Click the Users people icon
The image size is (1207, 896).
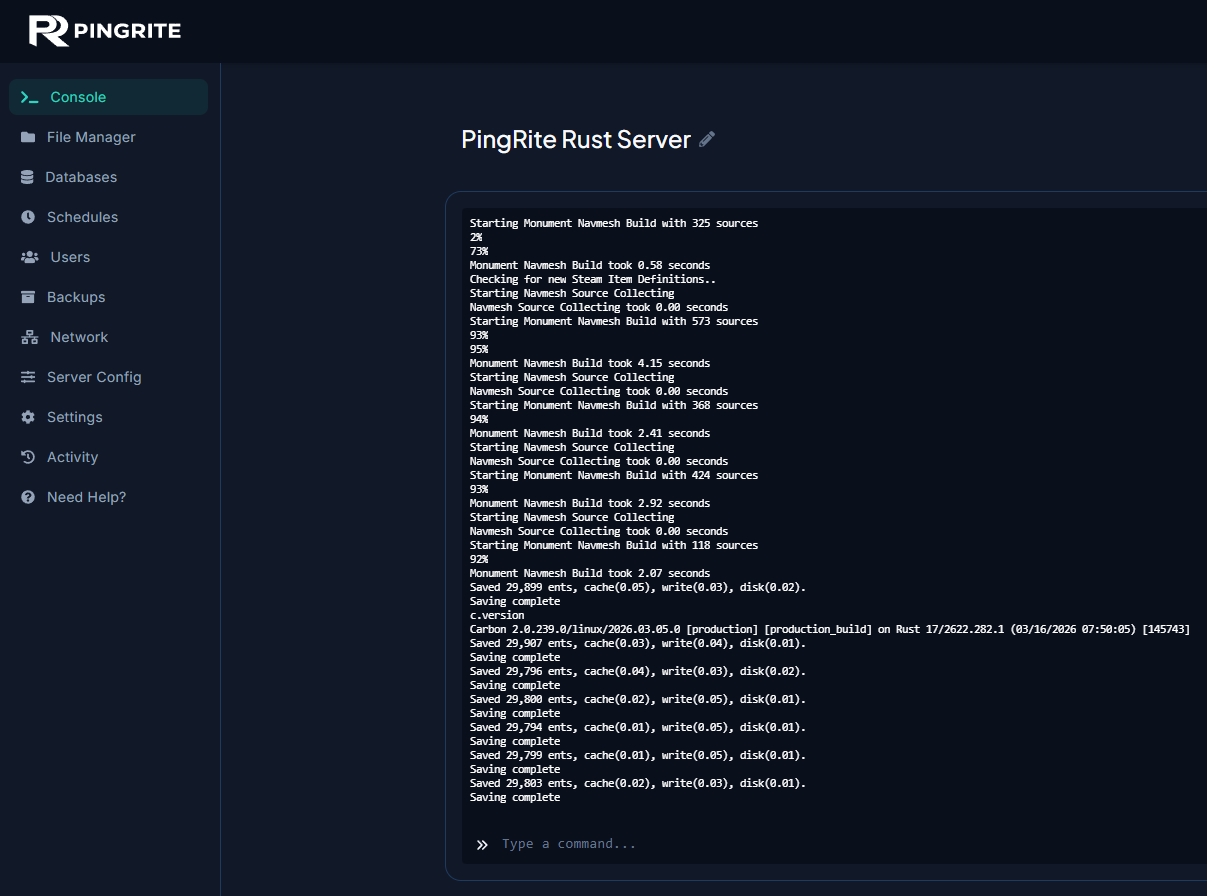28,257
